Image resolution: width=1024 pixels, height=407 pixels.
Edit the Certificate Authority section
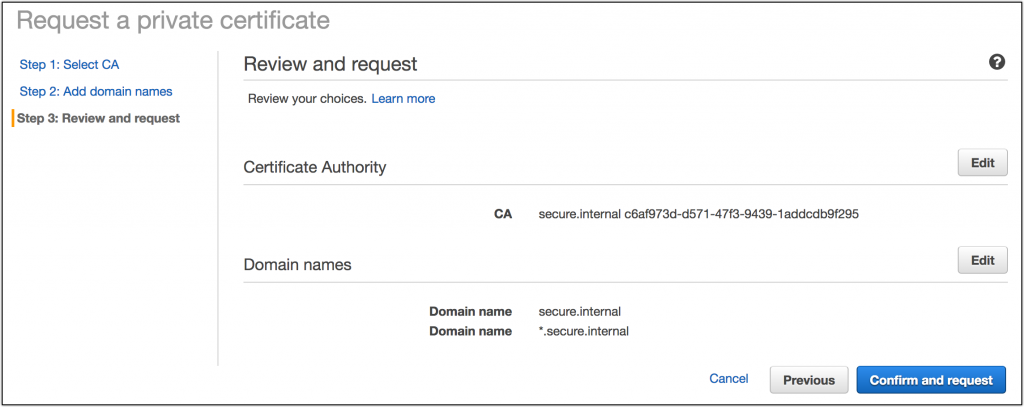[982, 163]
